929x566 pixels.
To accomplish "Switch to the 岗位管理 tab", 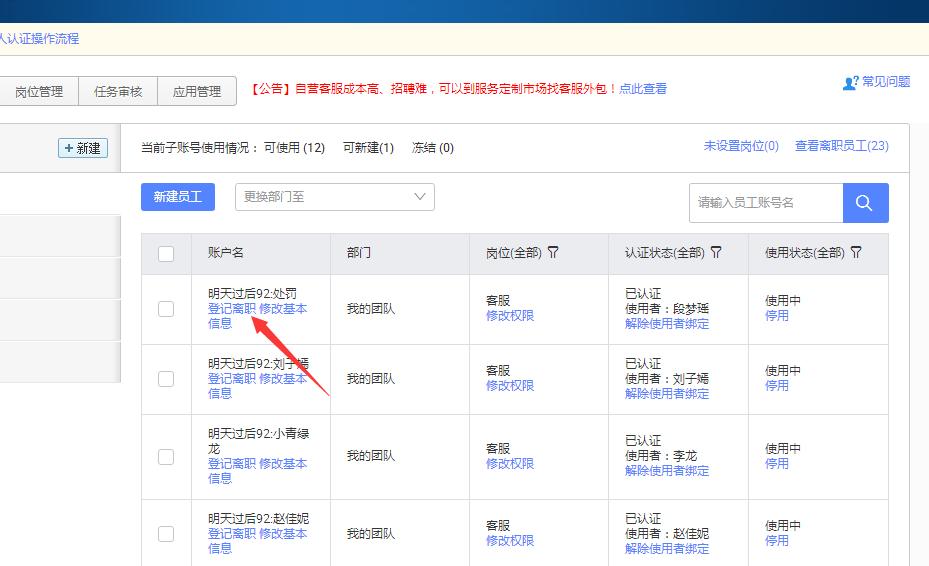I will 39,91.
